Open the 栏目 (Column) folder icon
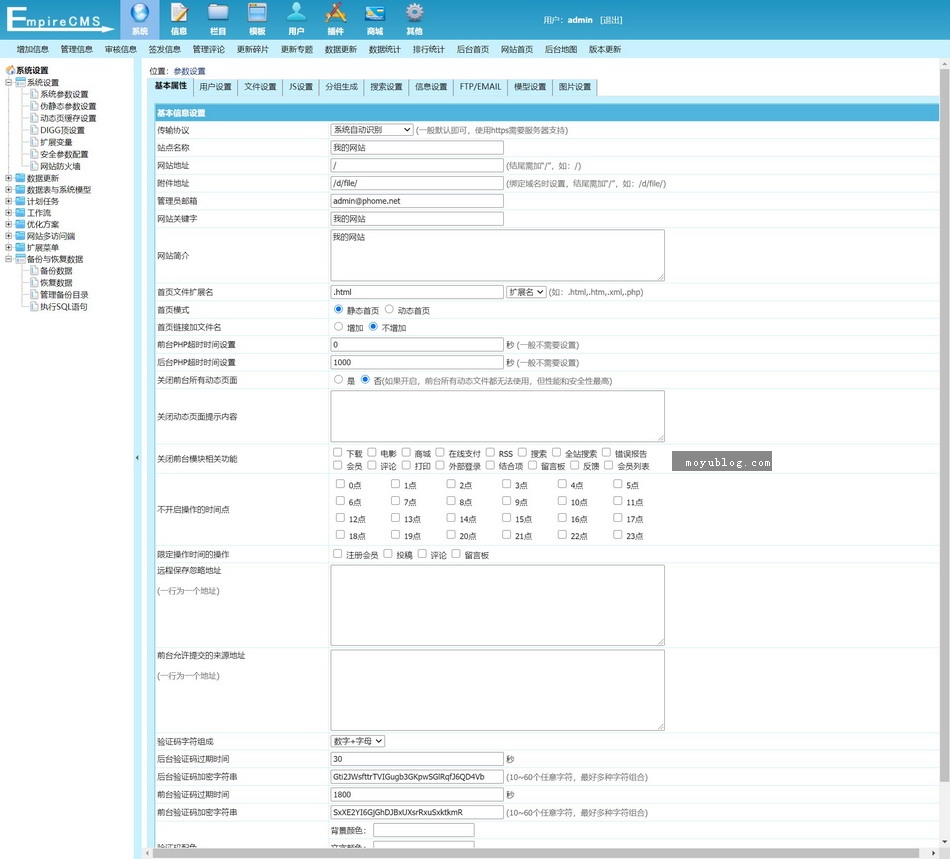Viewport: 950px width, 859px height. [x=218, y=13]
